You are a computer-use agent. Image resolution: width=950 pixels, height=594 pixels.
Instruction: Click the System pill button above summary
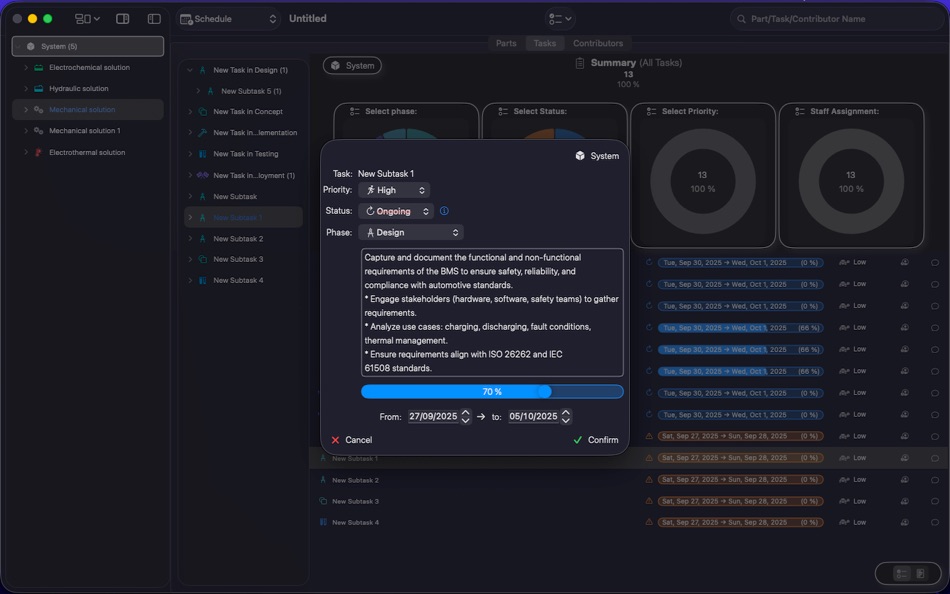click(353, 65)
